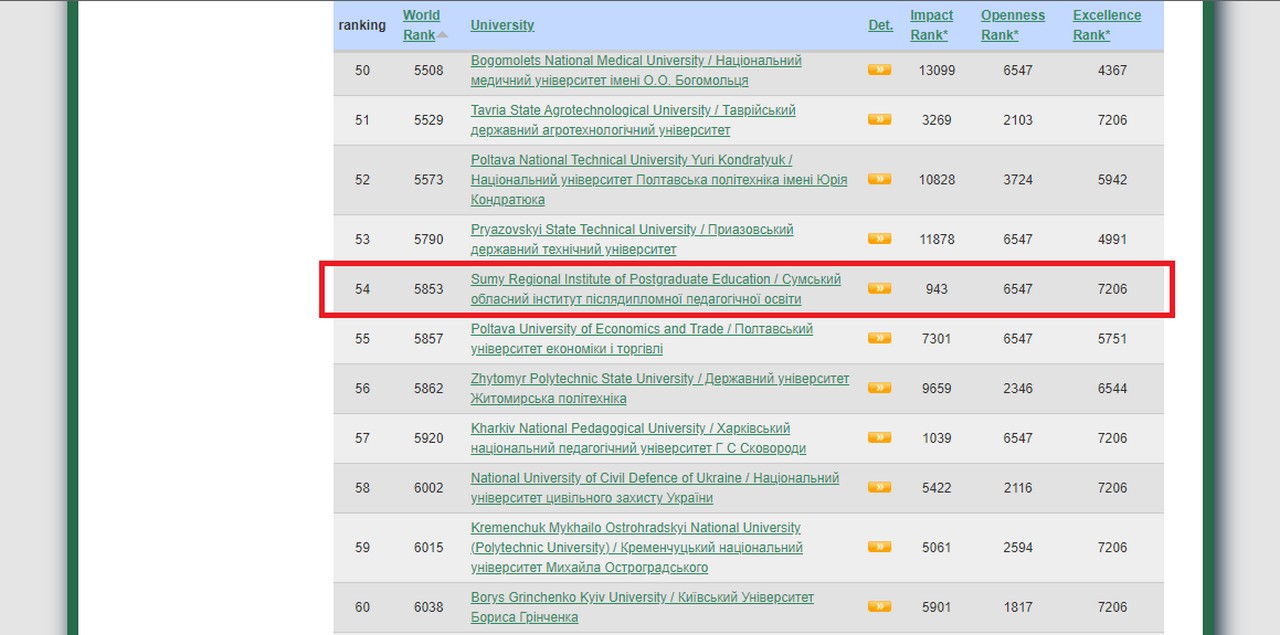Select openness rank value 2103
1280x635 pixels.
click(x=1018, y=120)
